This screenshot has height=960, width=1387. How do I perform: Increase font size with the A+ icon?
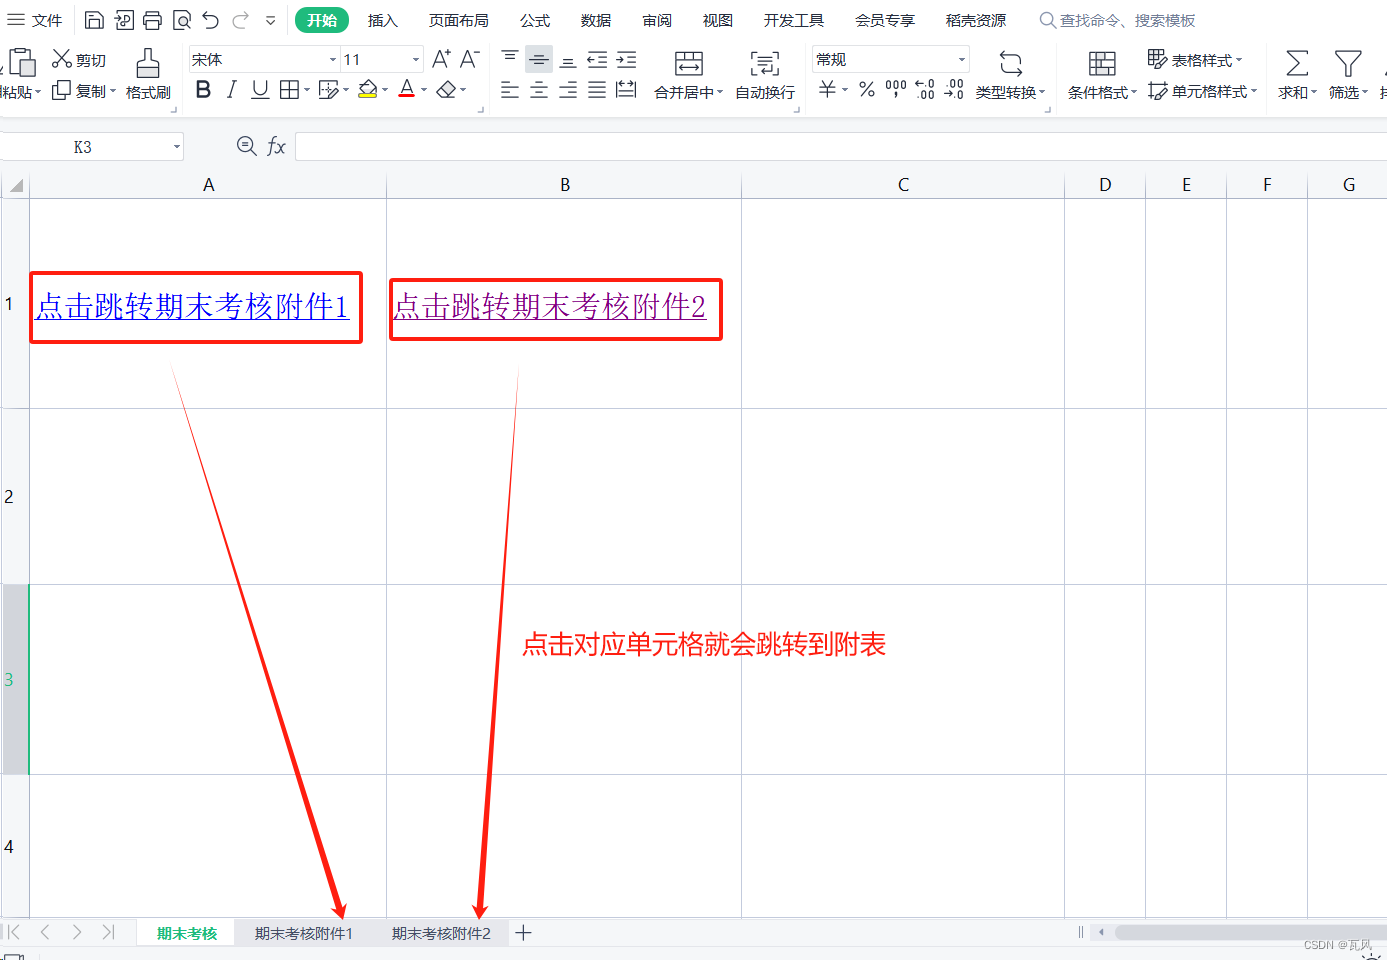click(441, 59)
